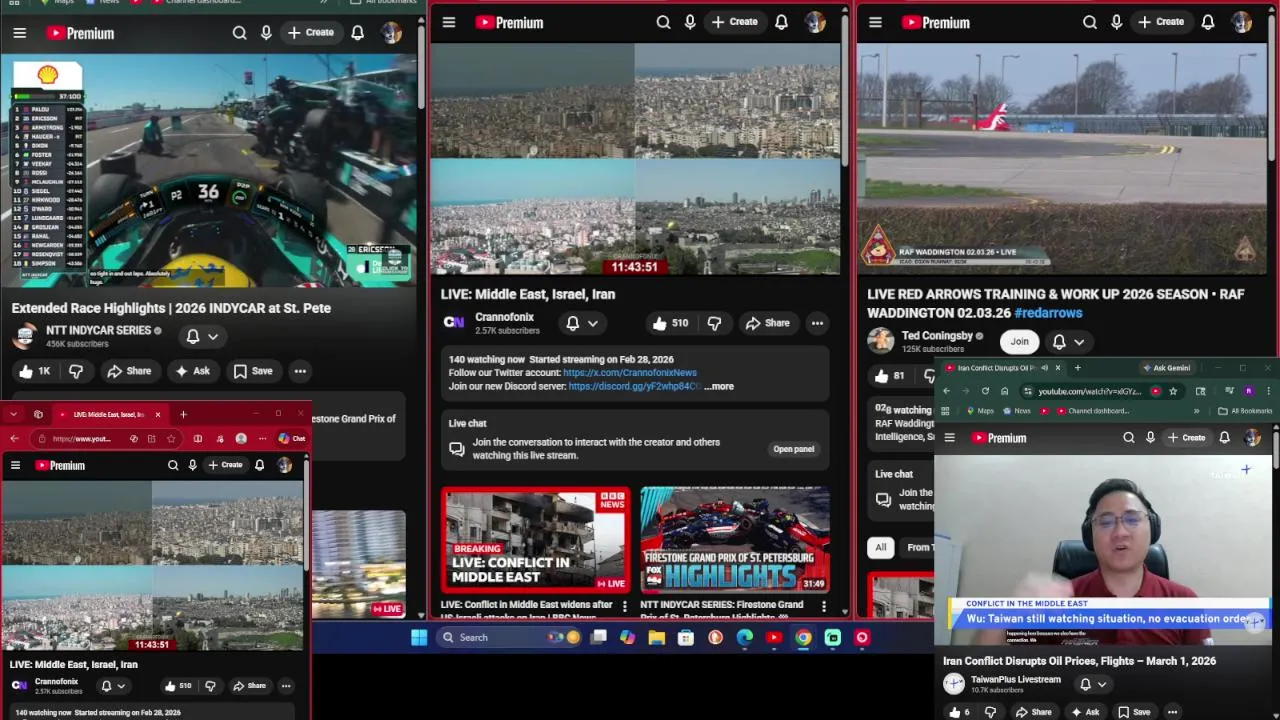Share the center Crannofonix live stream
Screen dimensions: 1280x720
767,323
